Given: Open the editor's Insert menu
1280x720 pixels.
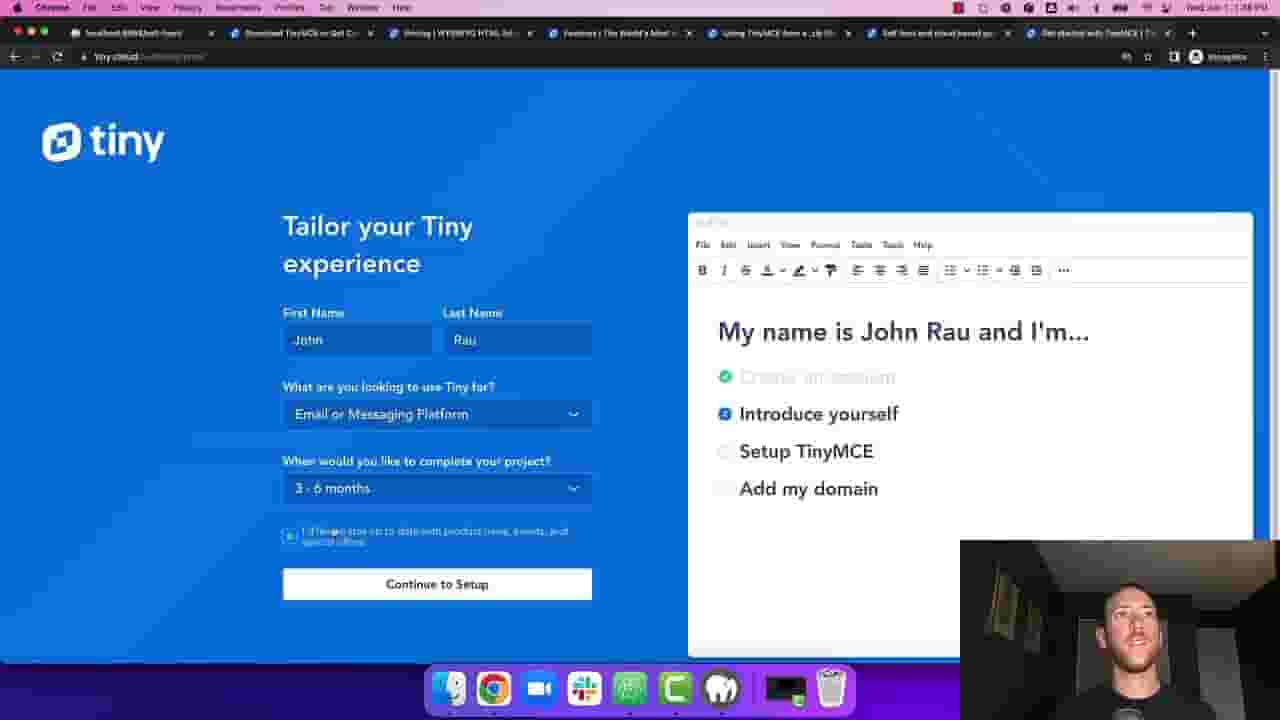Looking at the screenshot, I should point(758,245).
